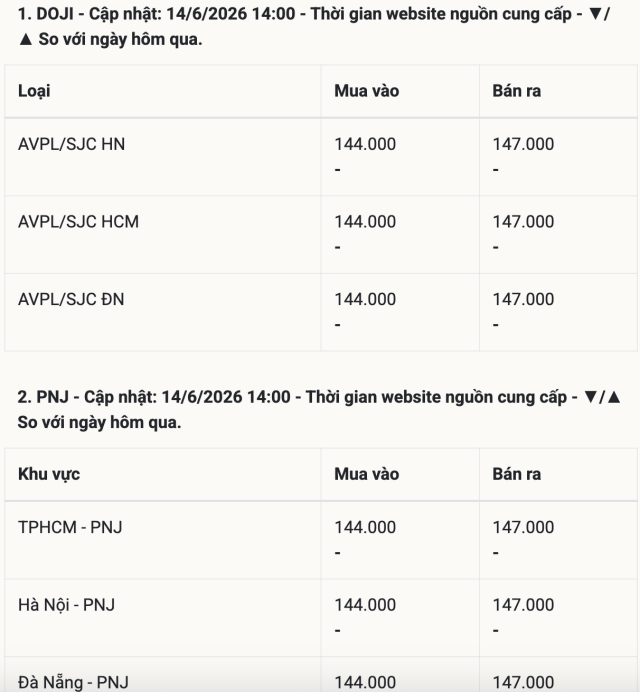640x692 pixels.
Task: Select the AVPL/SJC HN row label
Action: coord(72,144)
